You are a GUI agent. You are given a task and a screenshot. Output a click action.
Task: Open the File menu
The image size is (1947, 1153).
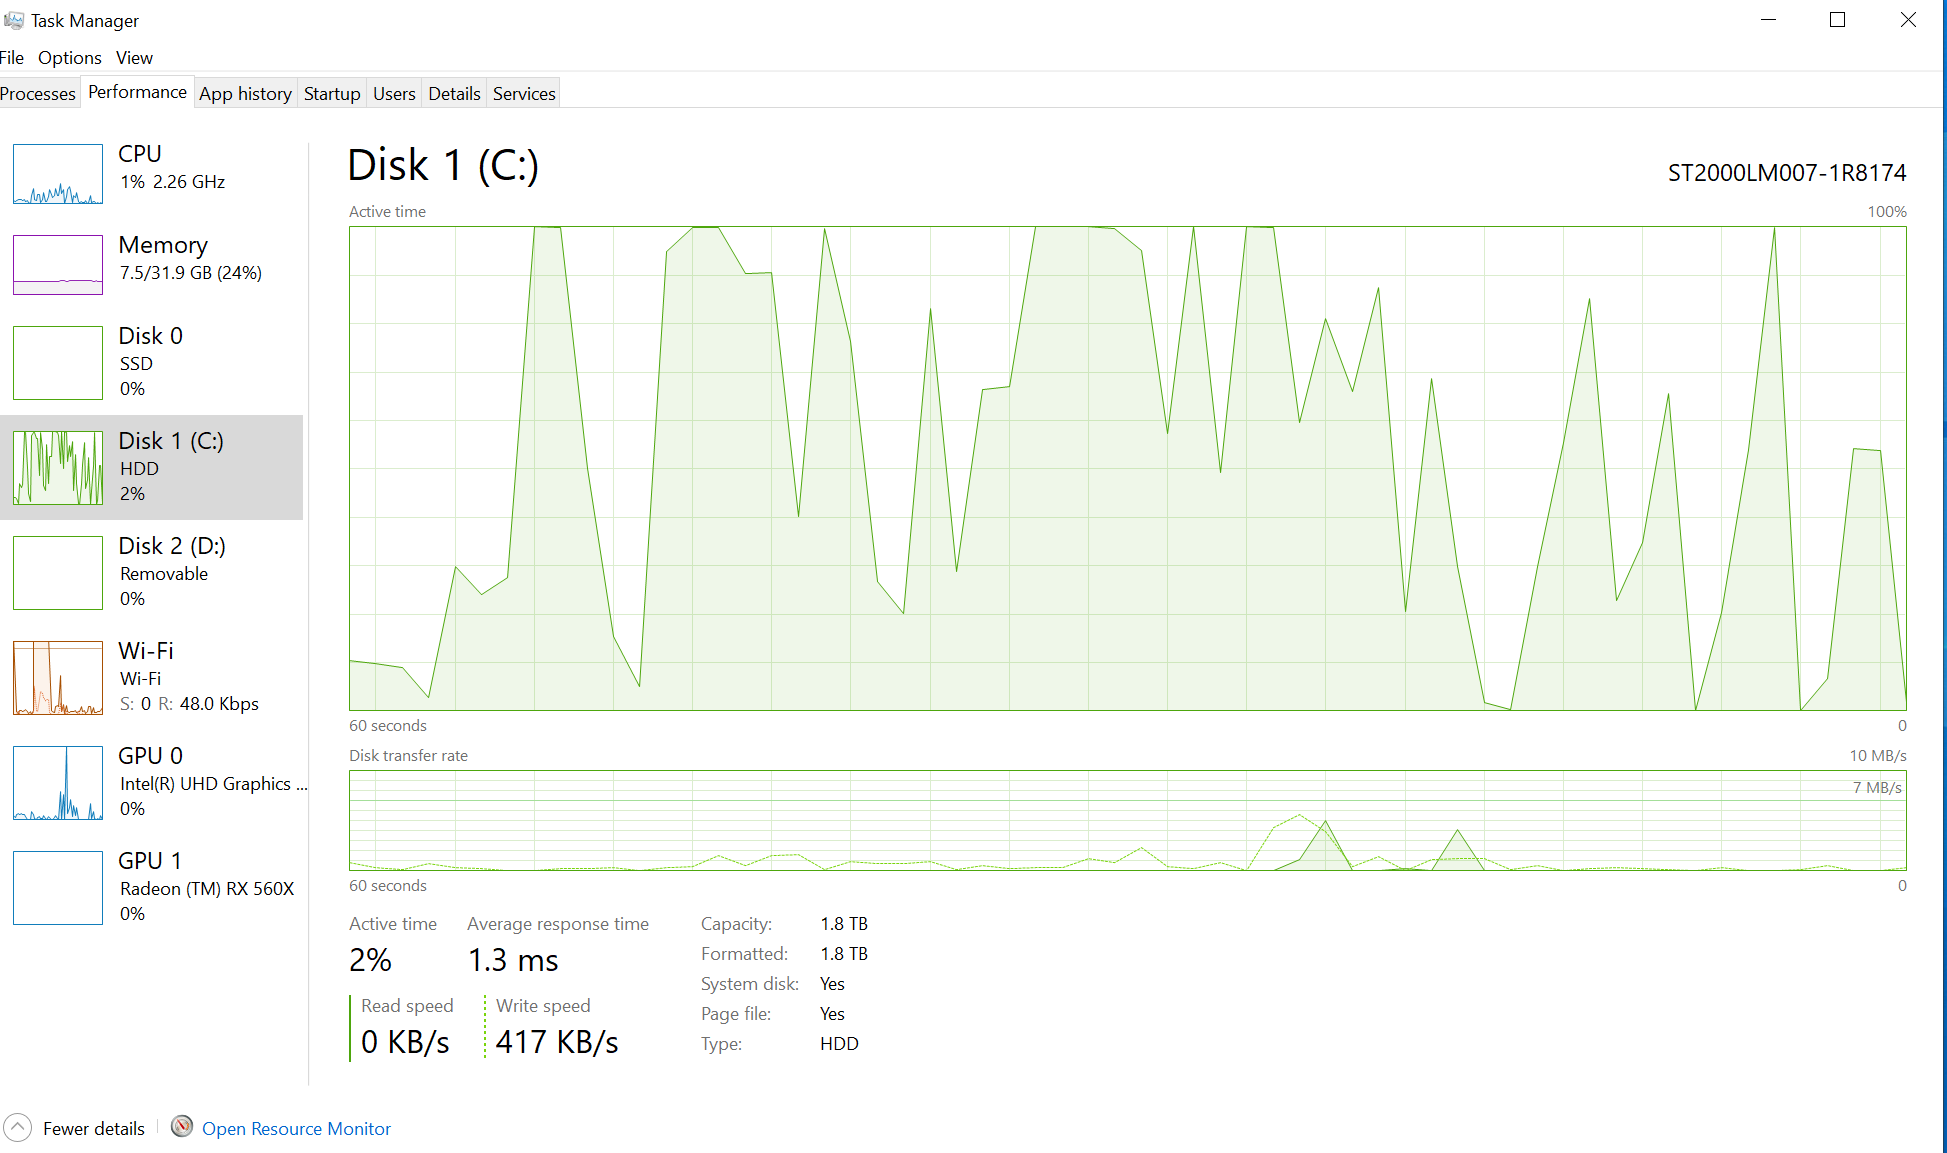pyautogui.click(x=12, y=58)
